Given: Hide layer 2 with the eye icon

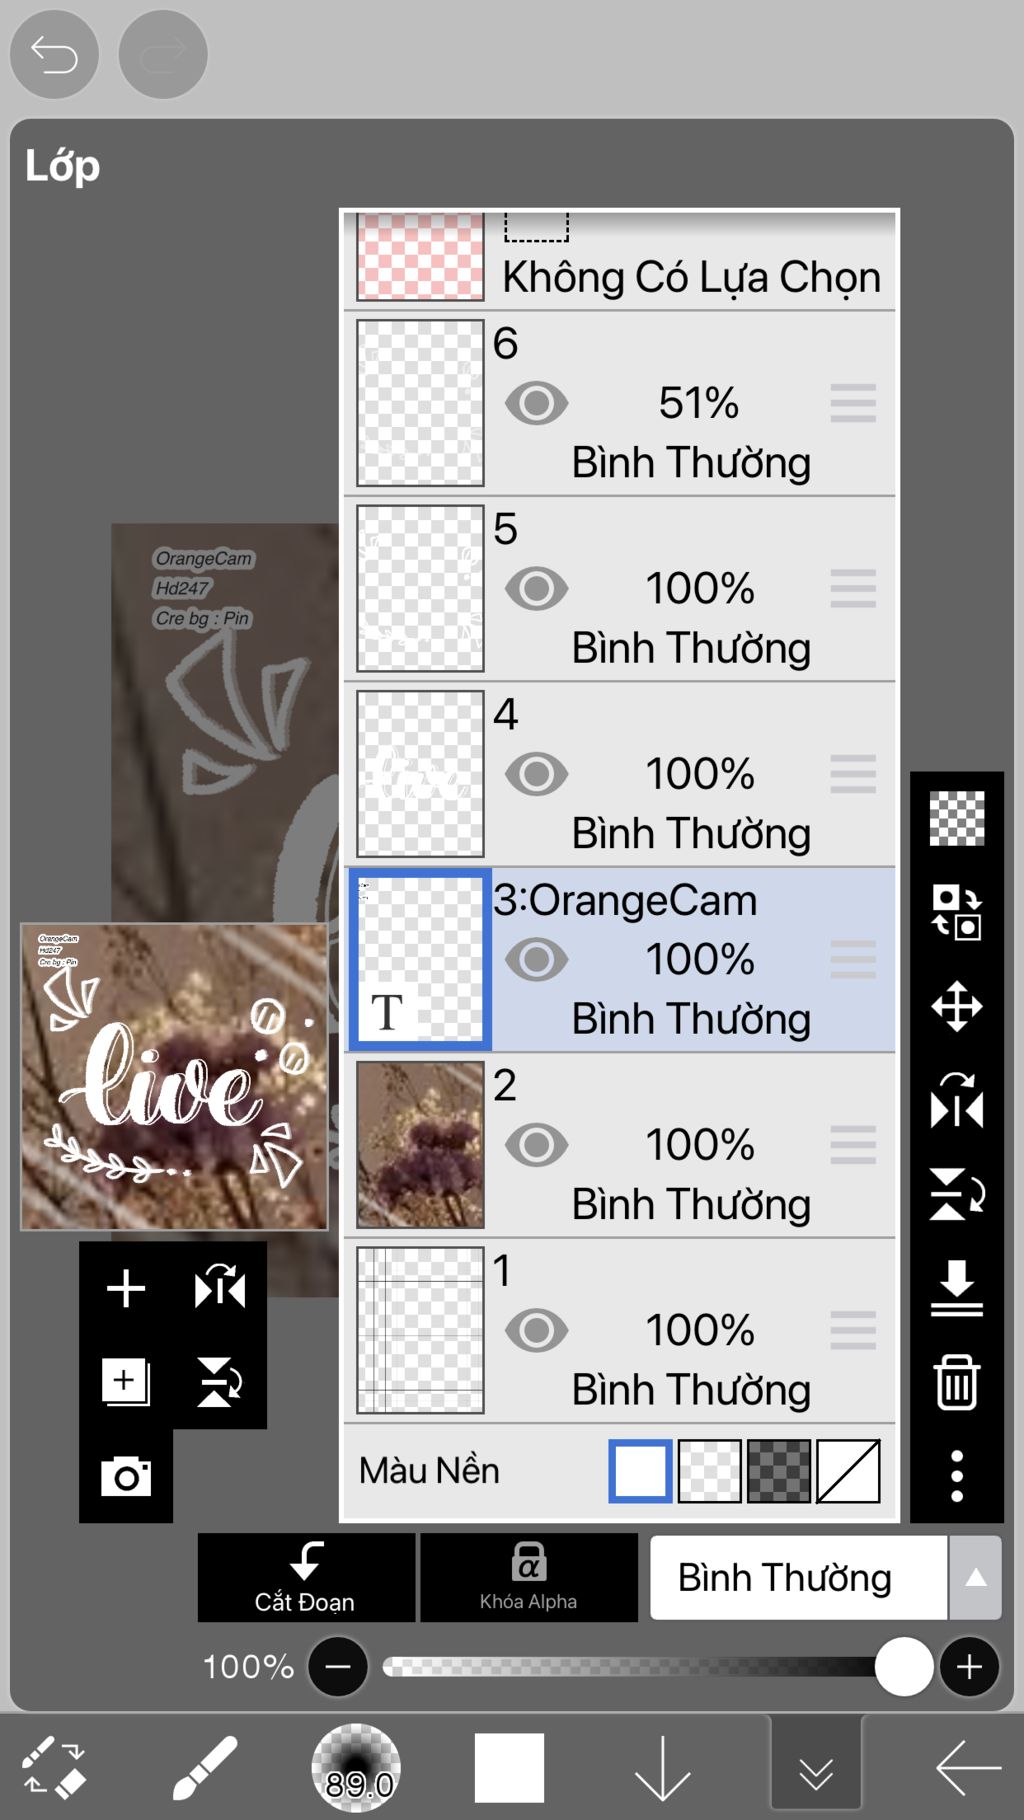Looking at the screenshot, I should (536, 1145).
